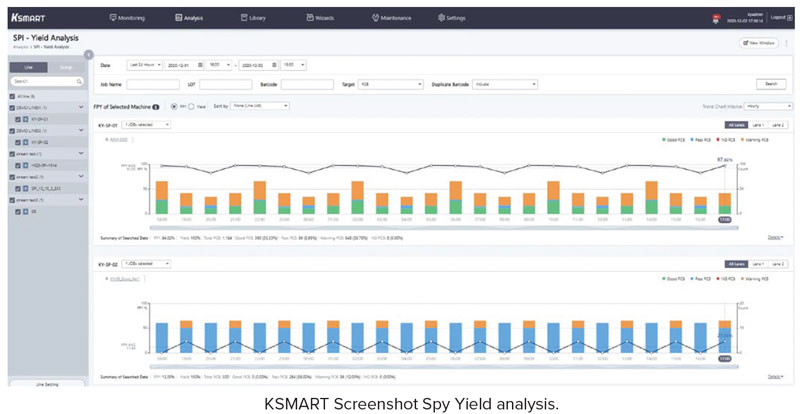Open the end date calendar icon
This screenshot has width=800, height=414.
(x=274, y=65)
